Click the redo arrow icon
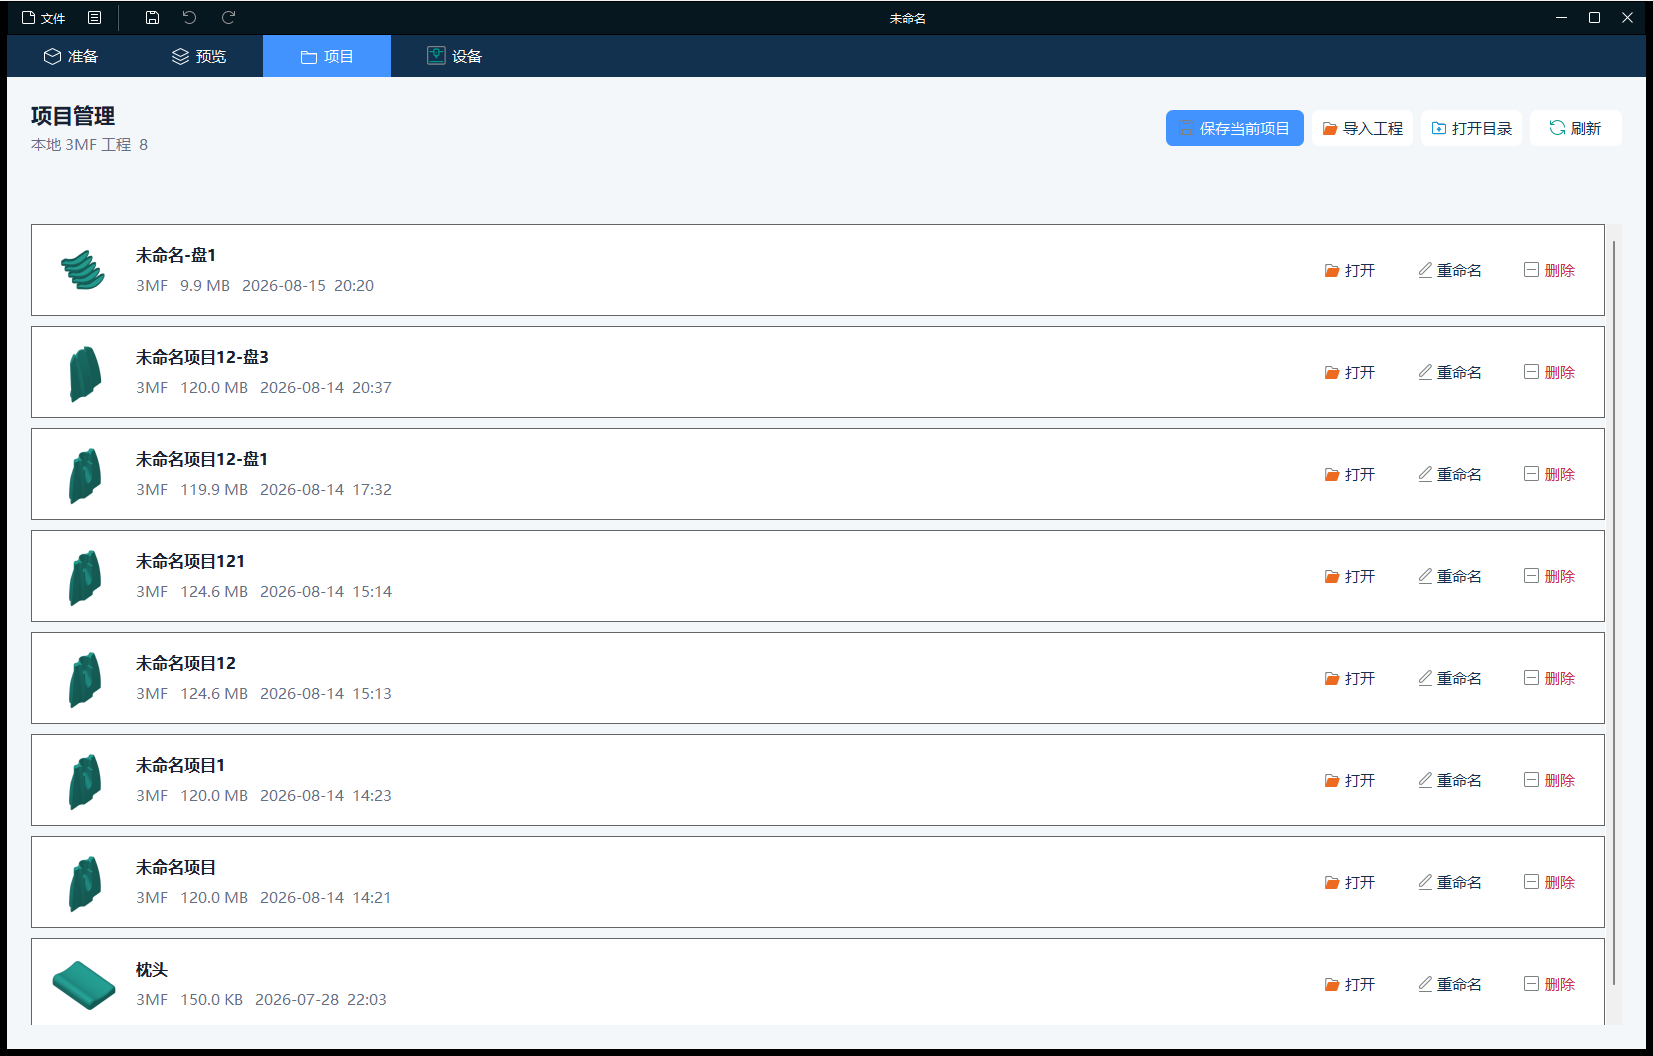This screenshot has width=1653, height=1056. (228, 17)
